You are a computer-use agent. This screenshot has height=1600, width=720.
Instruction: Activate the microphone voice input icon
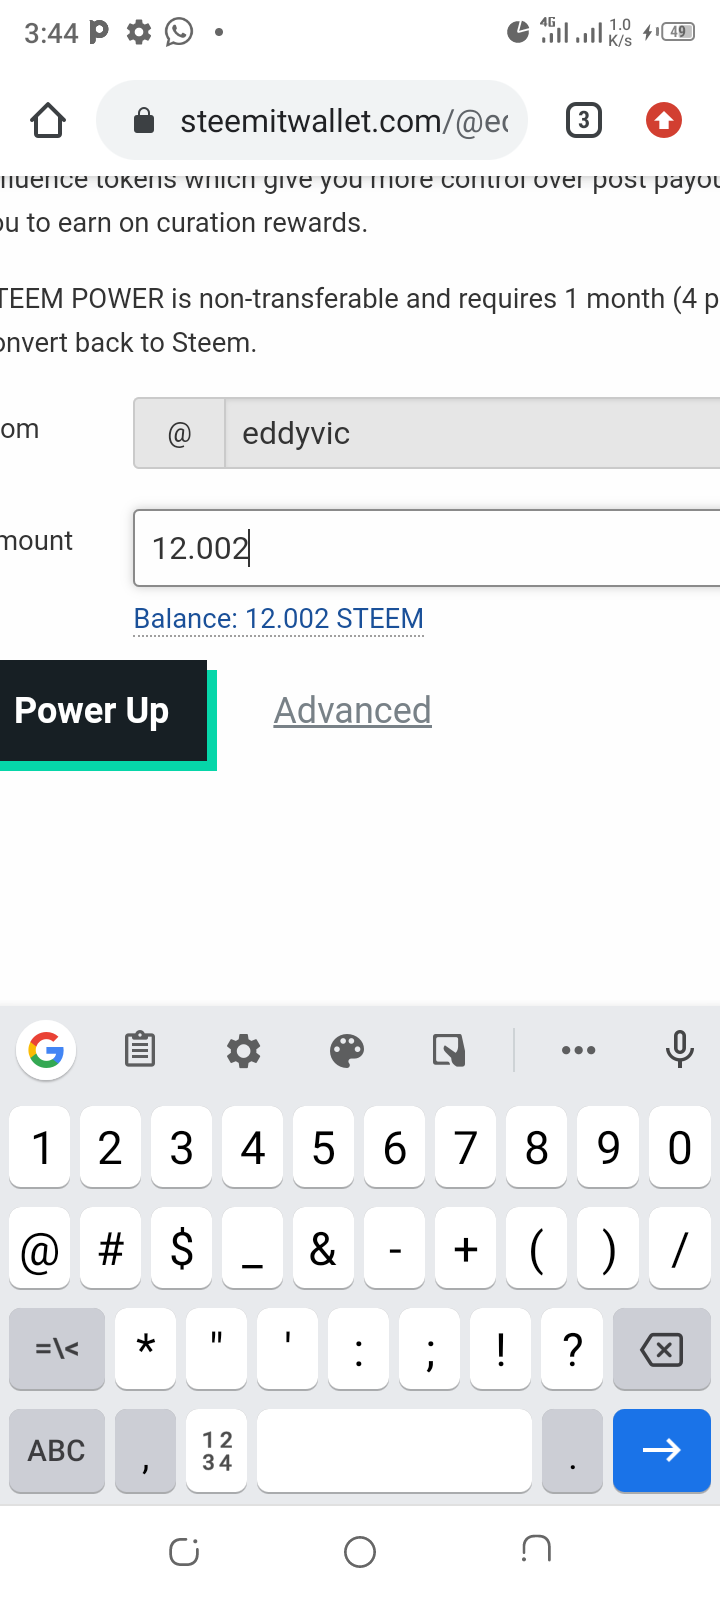680,1050
